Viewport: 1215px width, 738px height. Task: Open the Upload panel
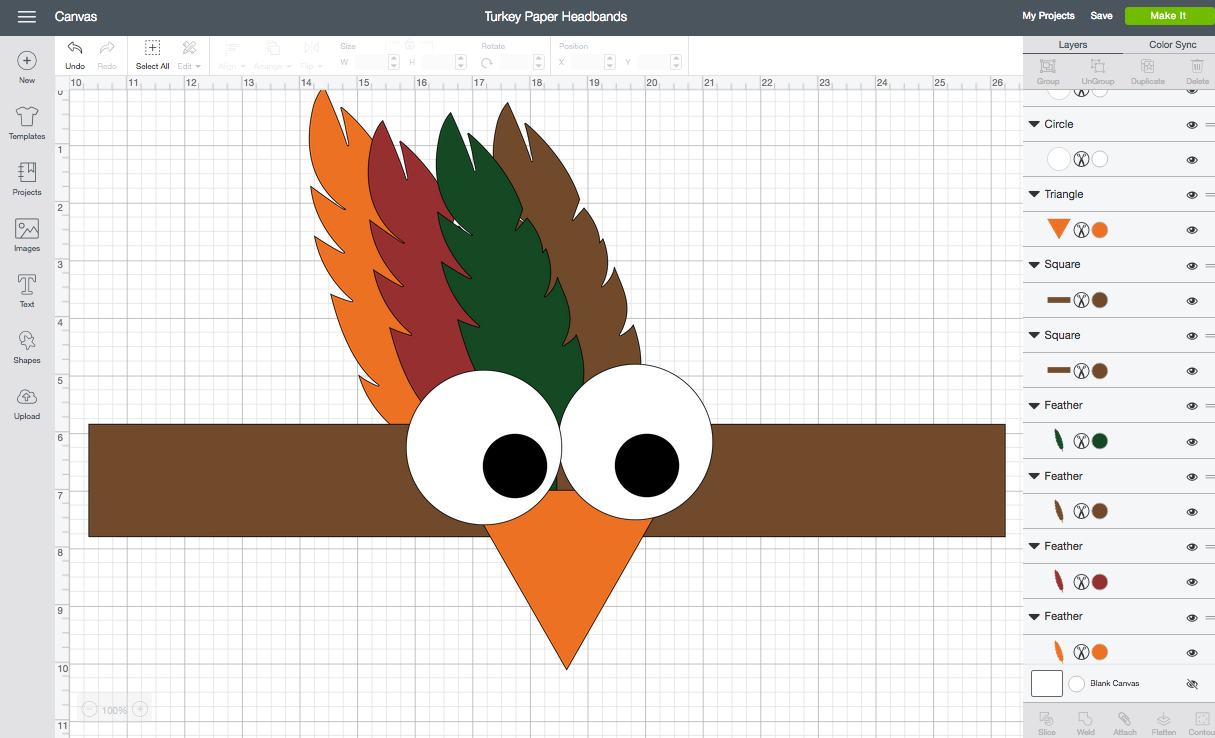click(27, 404)
